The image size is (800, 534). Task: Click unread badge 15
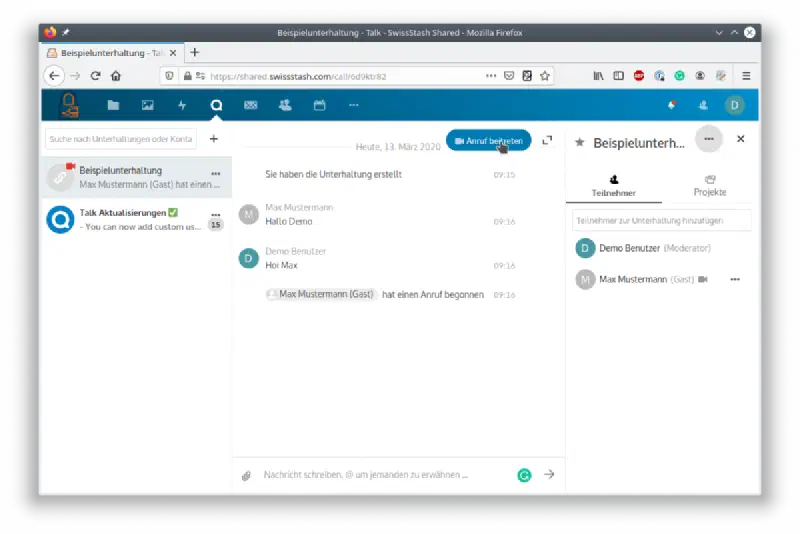[x=216, y=224]
